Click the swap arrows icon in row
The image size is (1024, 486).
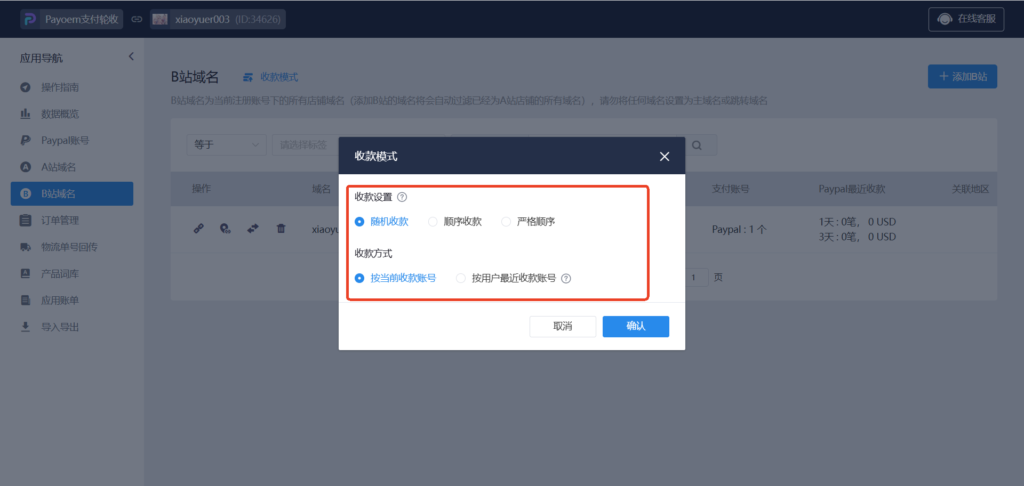click(253, 228)
